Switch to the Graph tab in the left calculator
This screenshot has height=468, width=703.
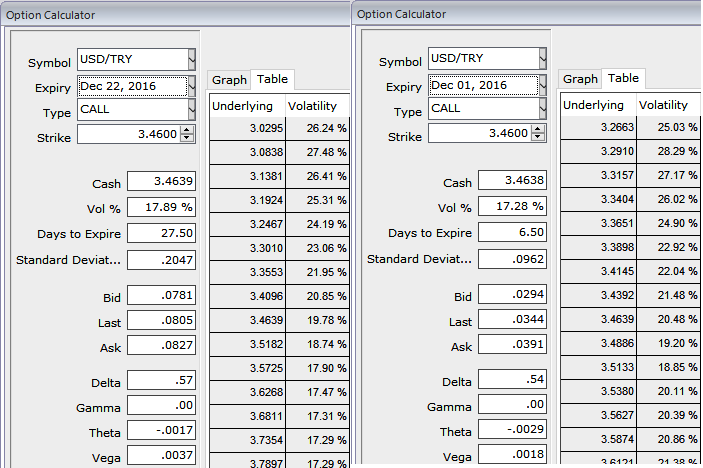point(229,80)
